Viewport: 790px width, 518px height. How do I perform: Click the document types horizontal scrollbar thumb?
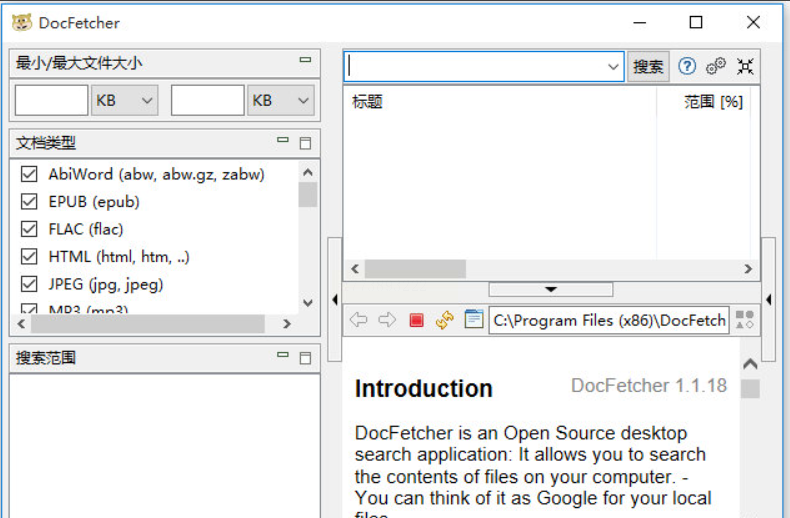[148, 323]
